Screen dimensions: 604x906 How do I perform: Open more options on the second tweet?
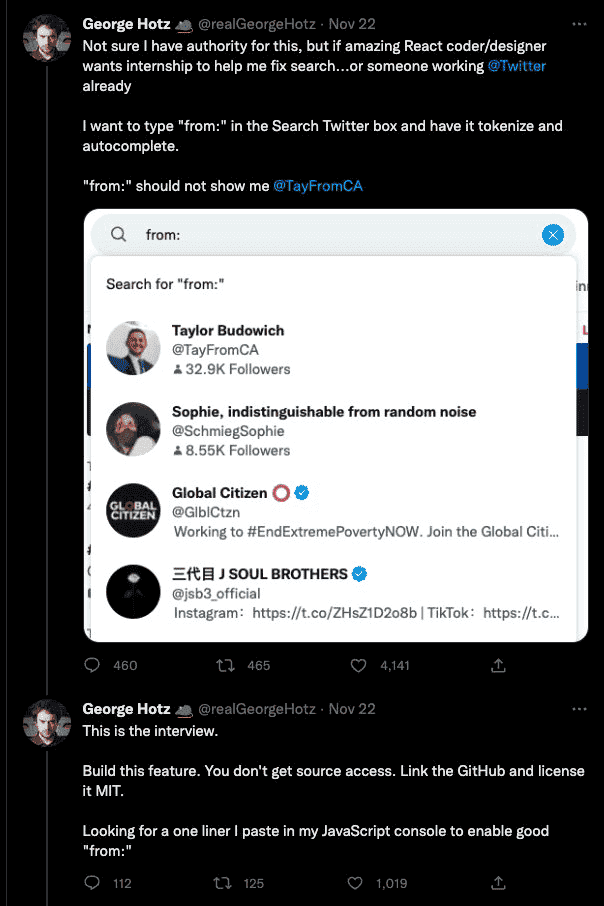[579, 709]
